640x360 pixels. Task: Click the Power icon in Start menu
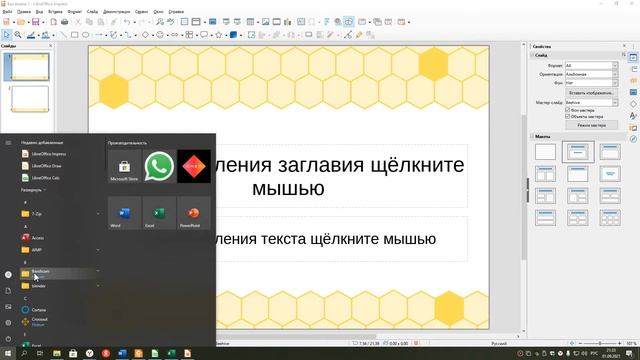pyautogui.click(x=8, y=339)
